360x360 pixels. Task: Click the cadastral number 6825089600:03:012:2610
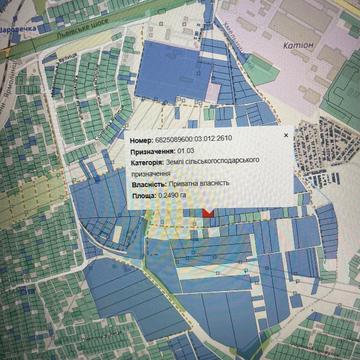(x=193, y=139)
